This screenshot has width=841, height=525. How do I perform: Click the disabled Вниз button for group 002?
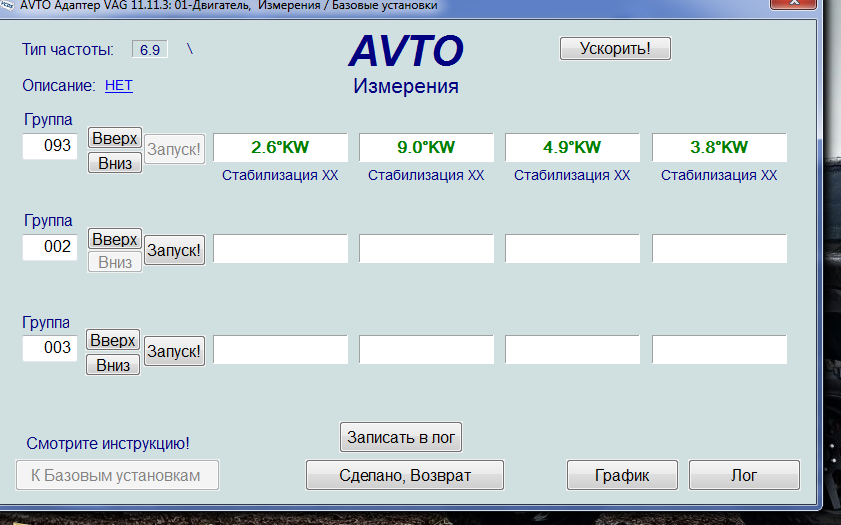(x=115, y=262)
